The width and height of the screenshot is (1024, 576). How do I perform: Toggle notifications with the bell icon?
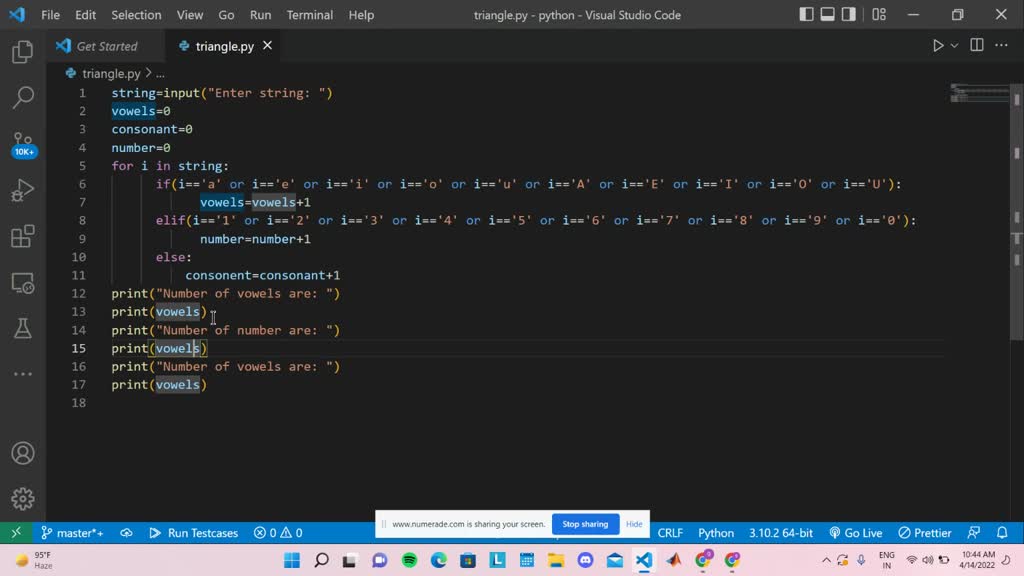coord(1002,532)
